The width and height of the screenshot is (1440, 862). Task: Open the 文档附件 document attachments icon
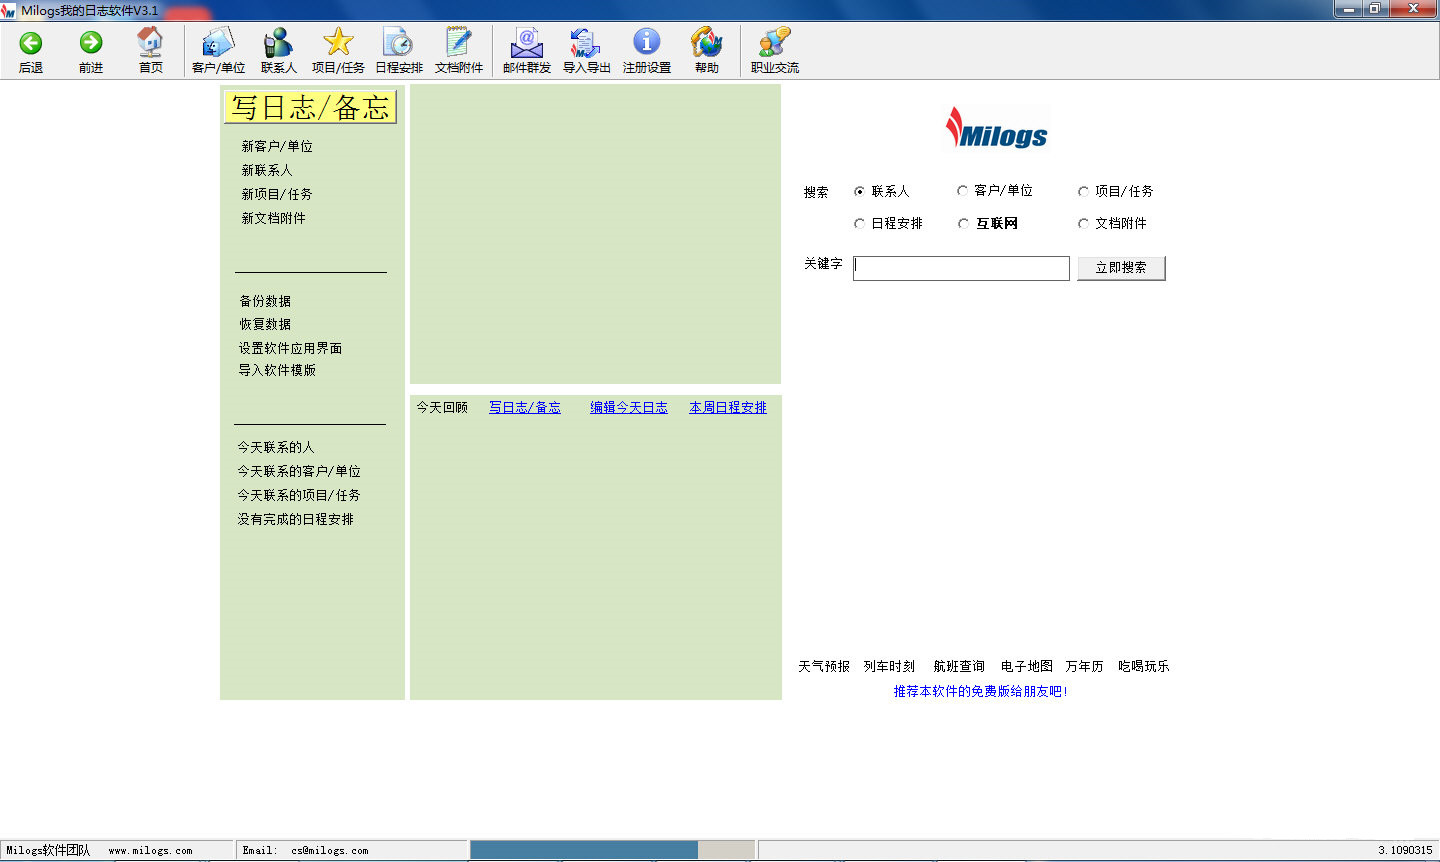click(x=458, y=48)
